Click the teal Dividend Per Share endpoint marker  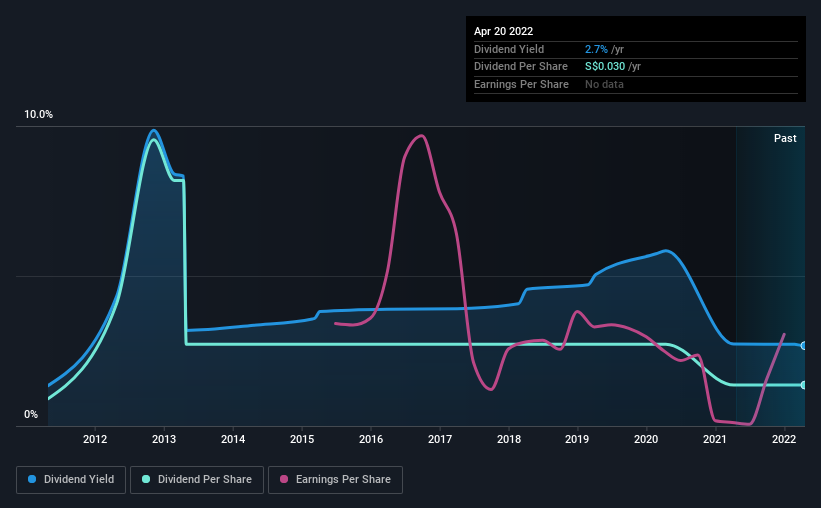pos(804,385)
